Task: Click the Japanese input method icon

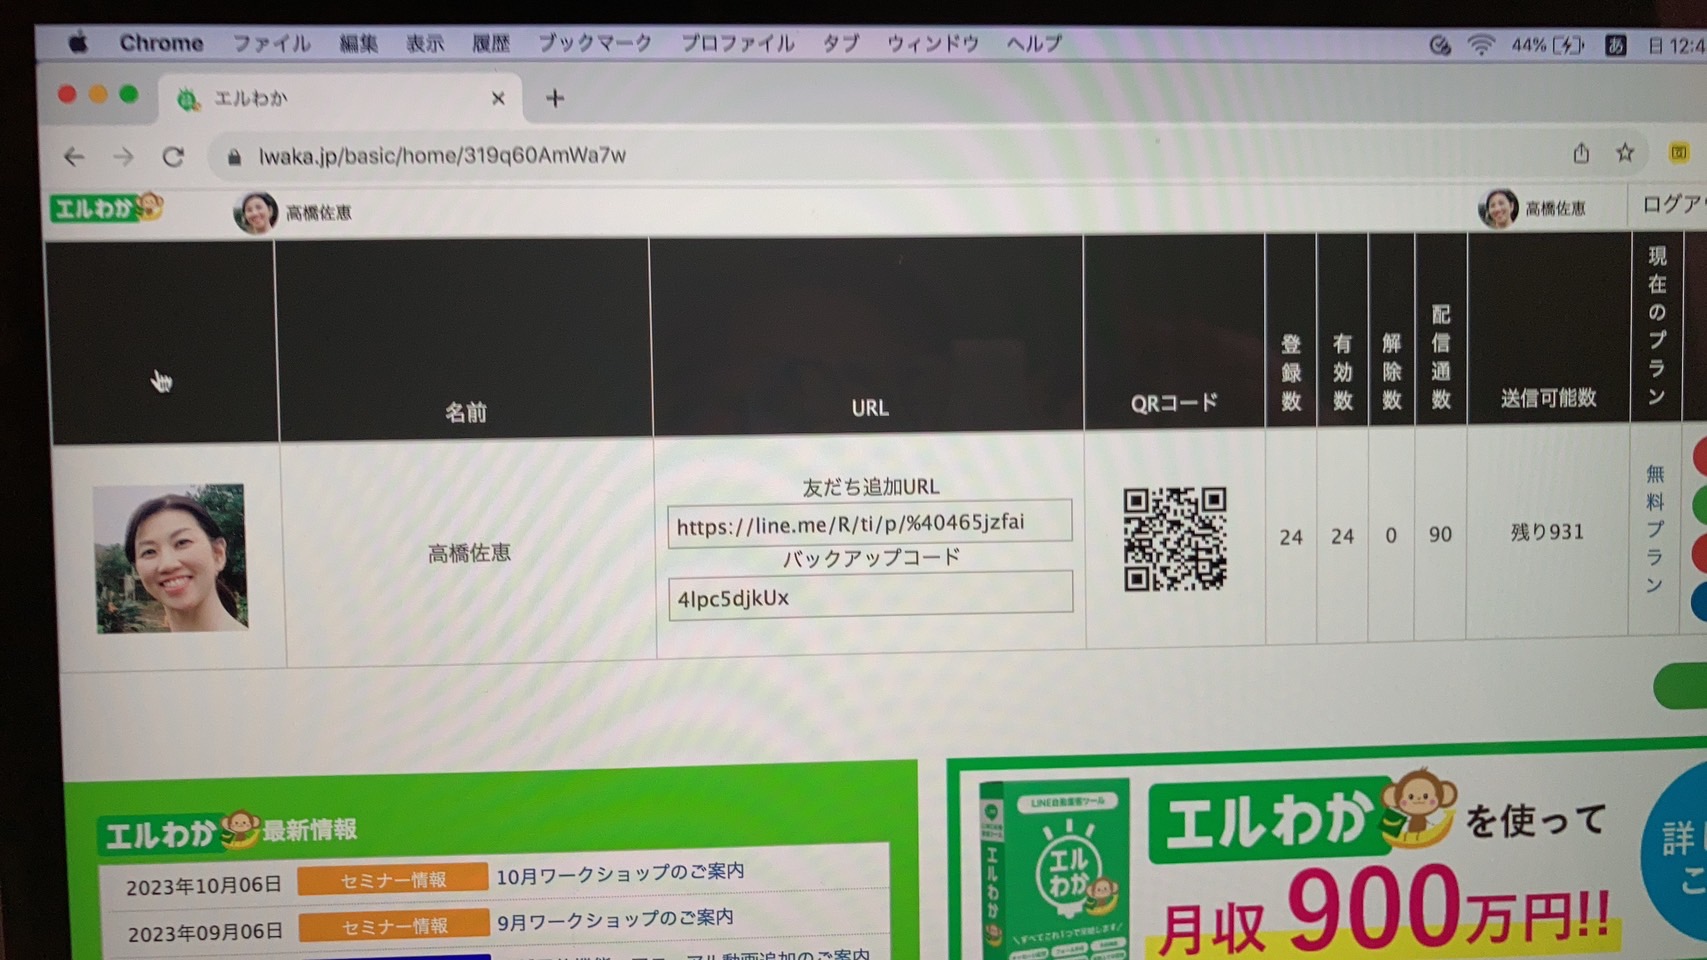Action: point(1615,45)
